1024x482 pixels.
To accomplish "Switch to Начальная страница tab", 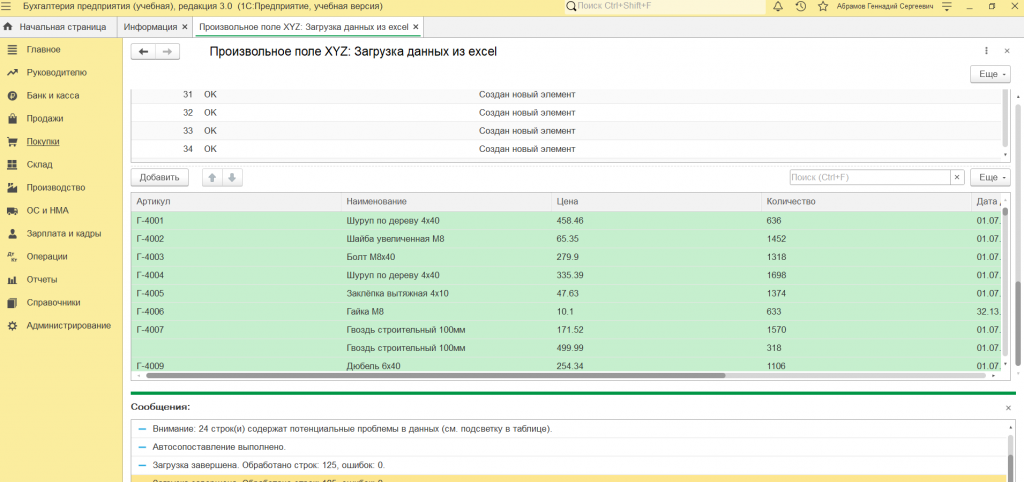I will coord(57,27).
